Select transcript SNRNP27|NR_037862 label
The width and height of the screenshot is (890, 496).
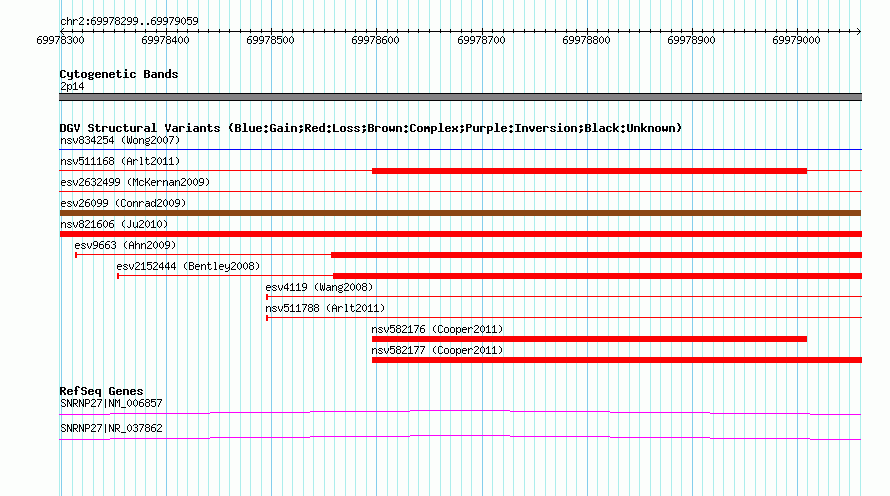(x=111, y=428)
